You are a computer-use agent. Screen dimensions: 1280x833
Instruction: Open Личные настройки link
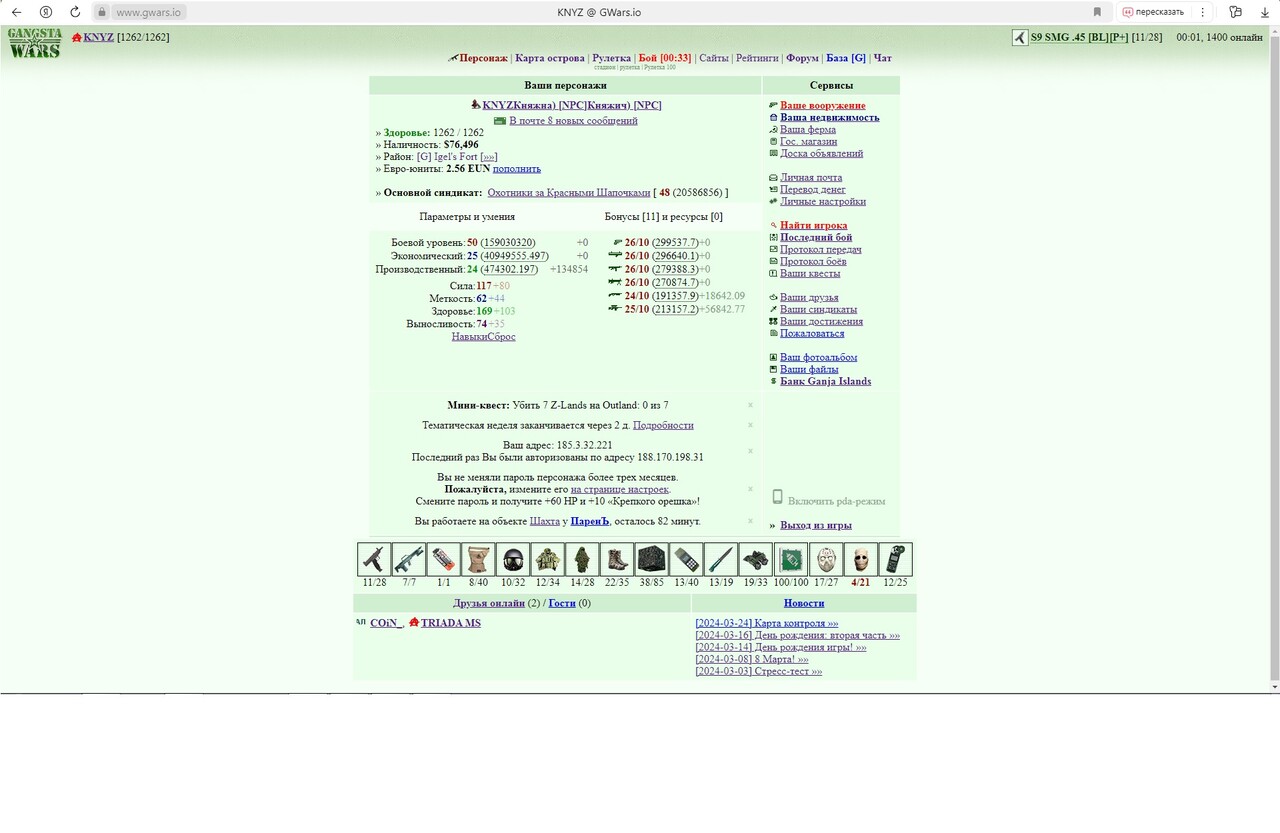(823, 201)
